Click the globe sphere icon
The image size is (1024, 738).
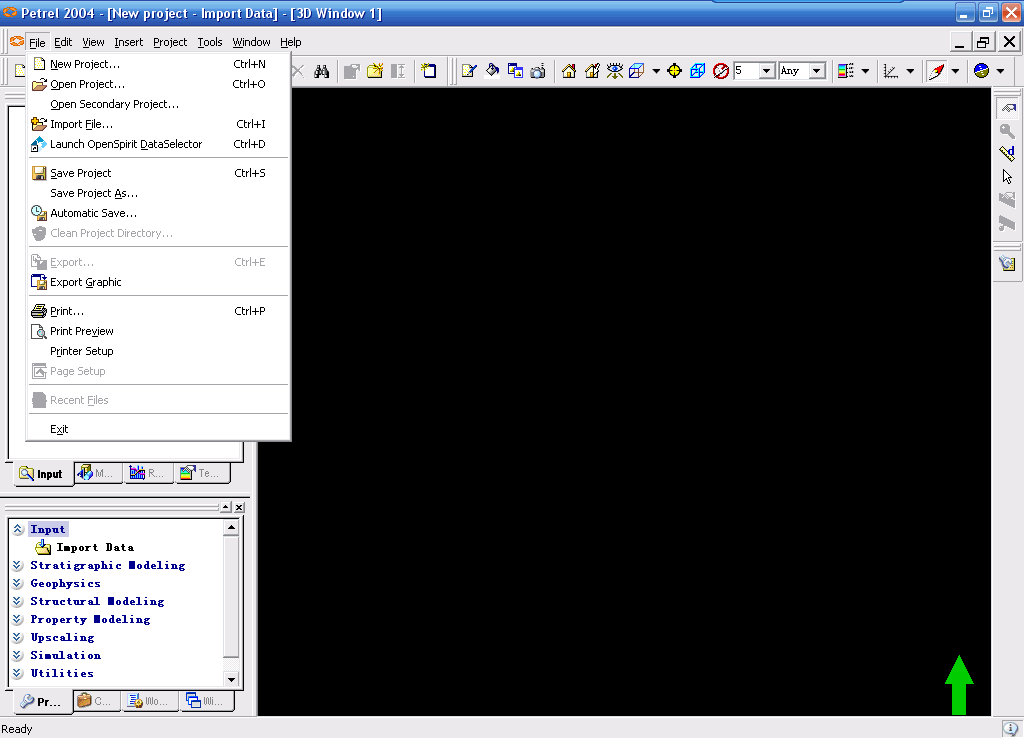(982, 71)
